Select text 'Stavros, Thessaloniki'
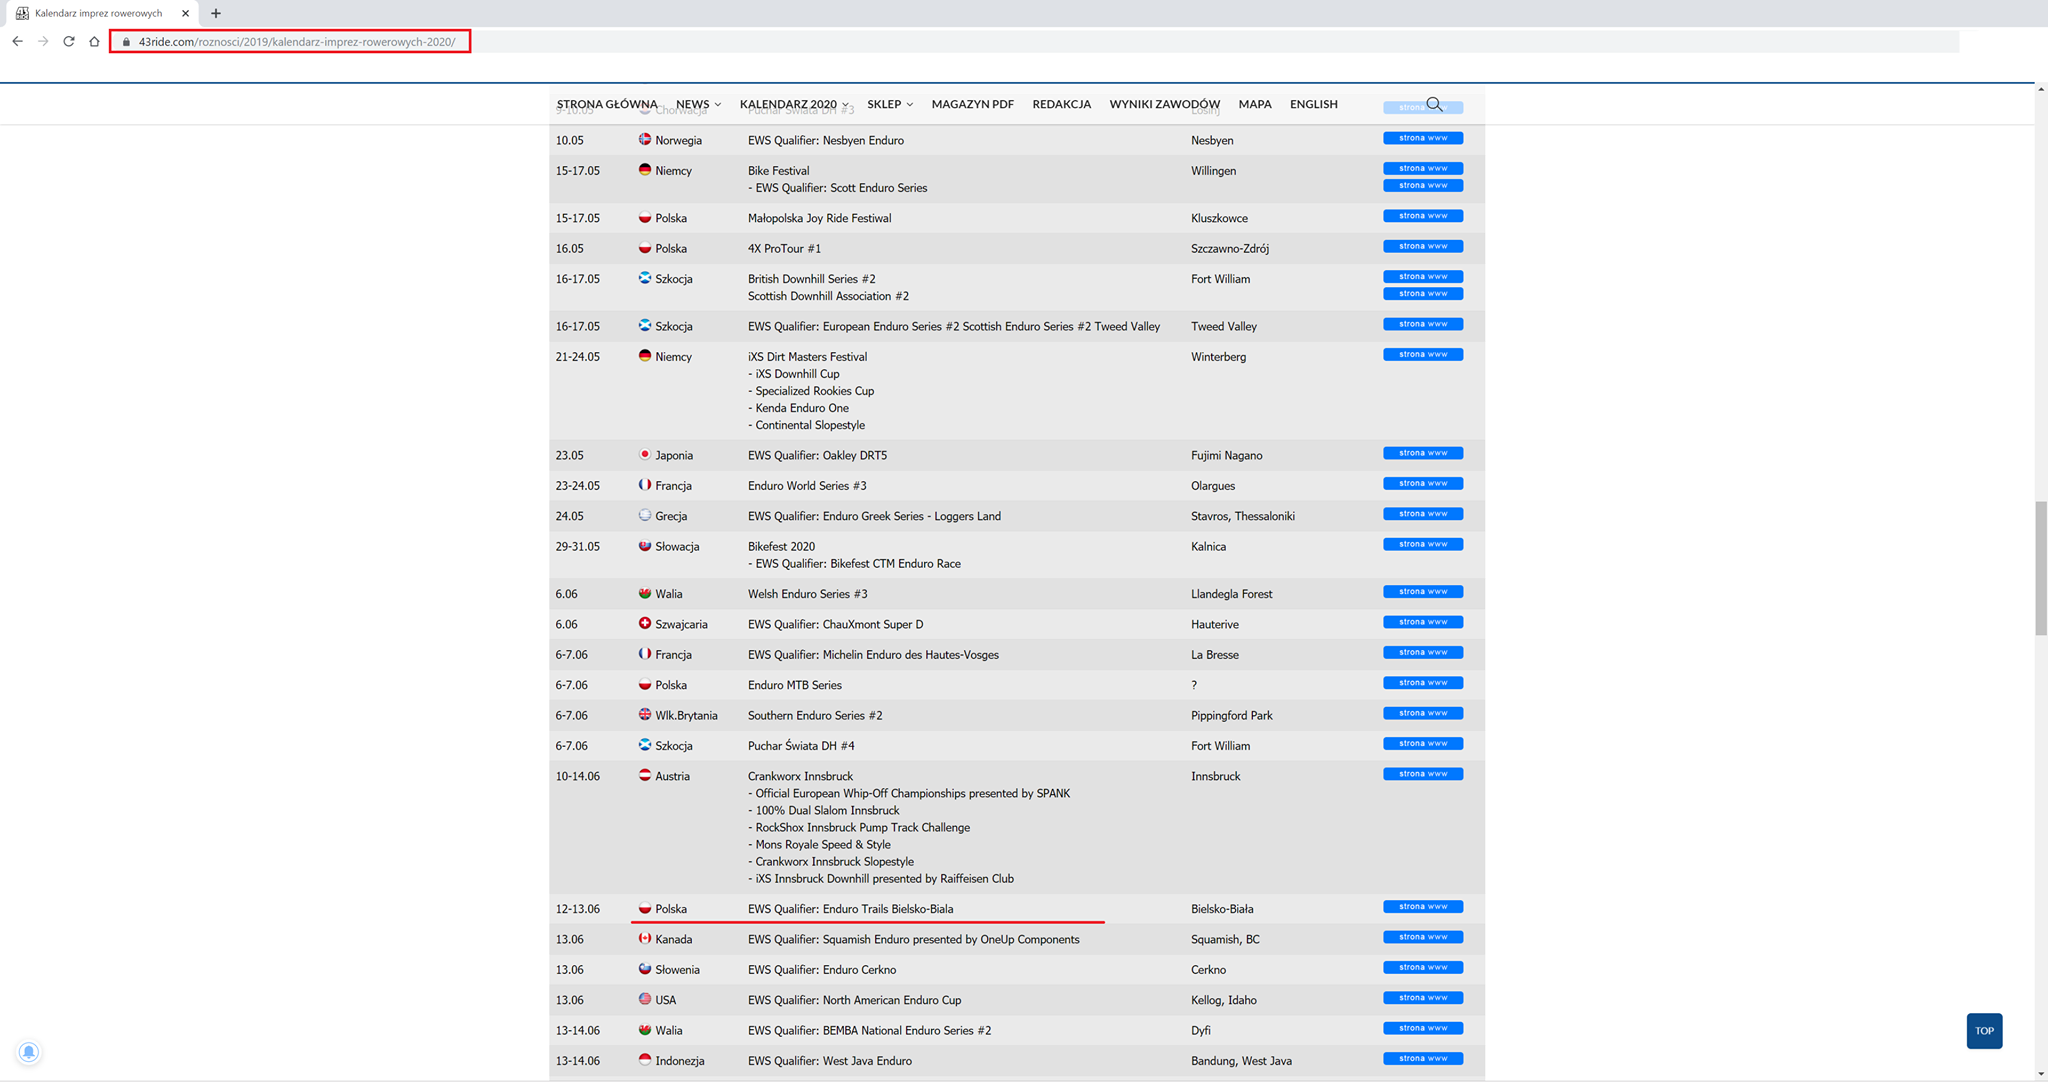This screenshot has width=2048, height=1082. tap(1243, 516)
